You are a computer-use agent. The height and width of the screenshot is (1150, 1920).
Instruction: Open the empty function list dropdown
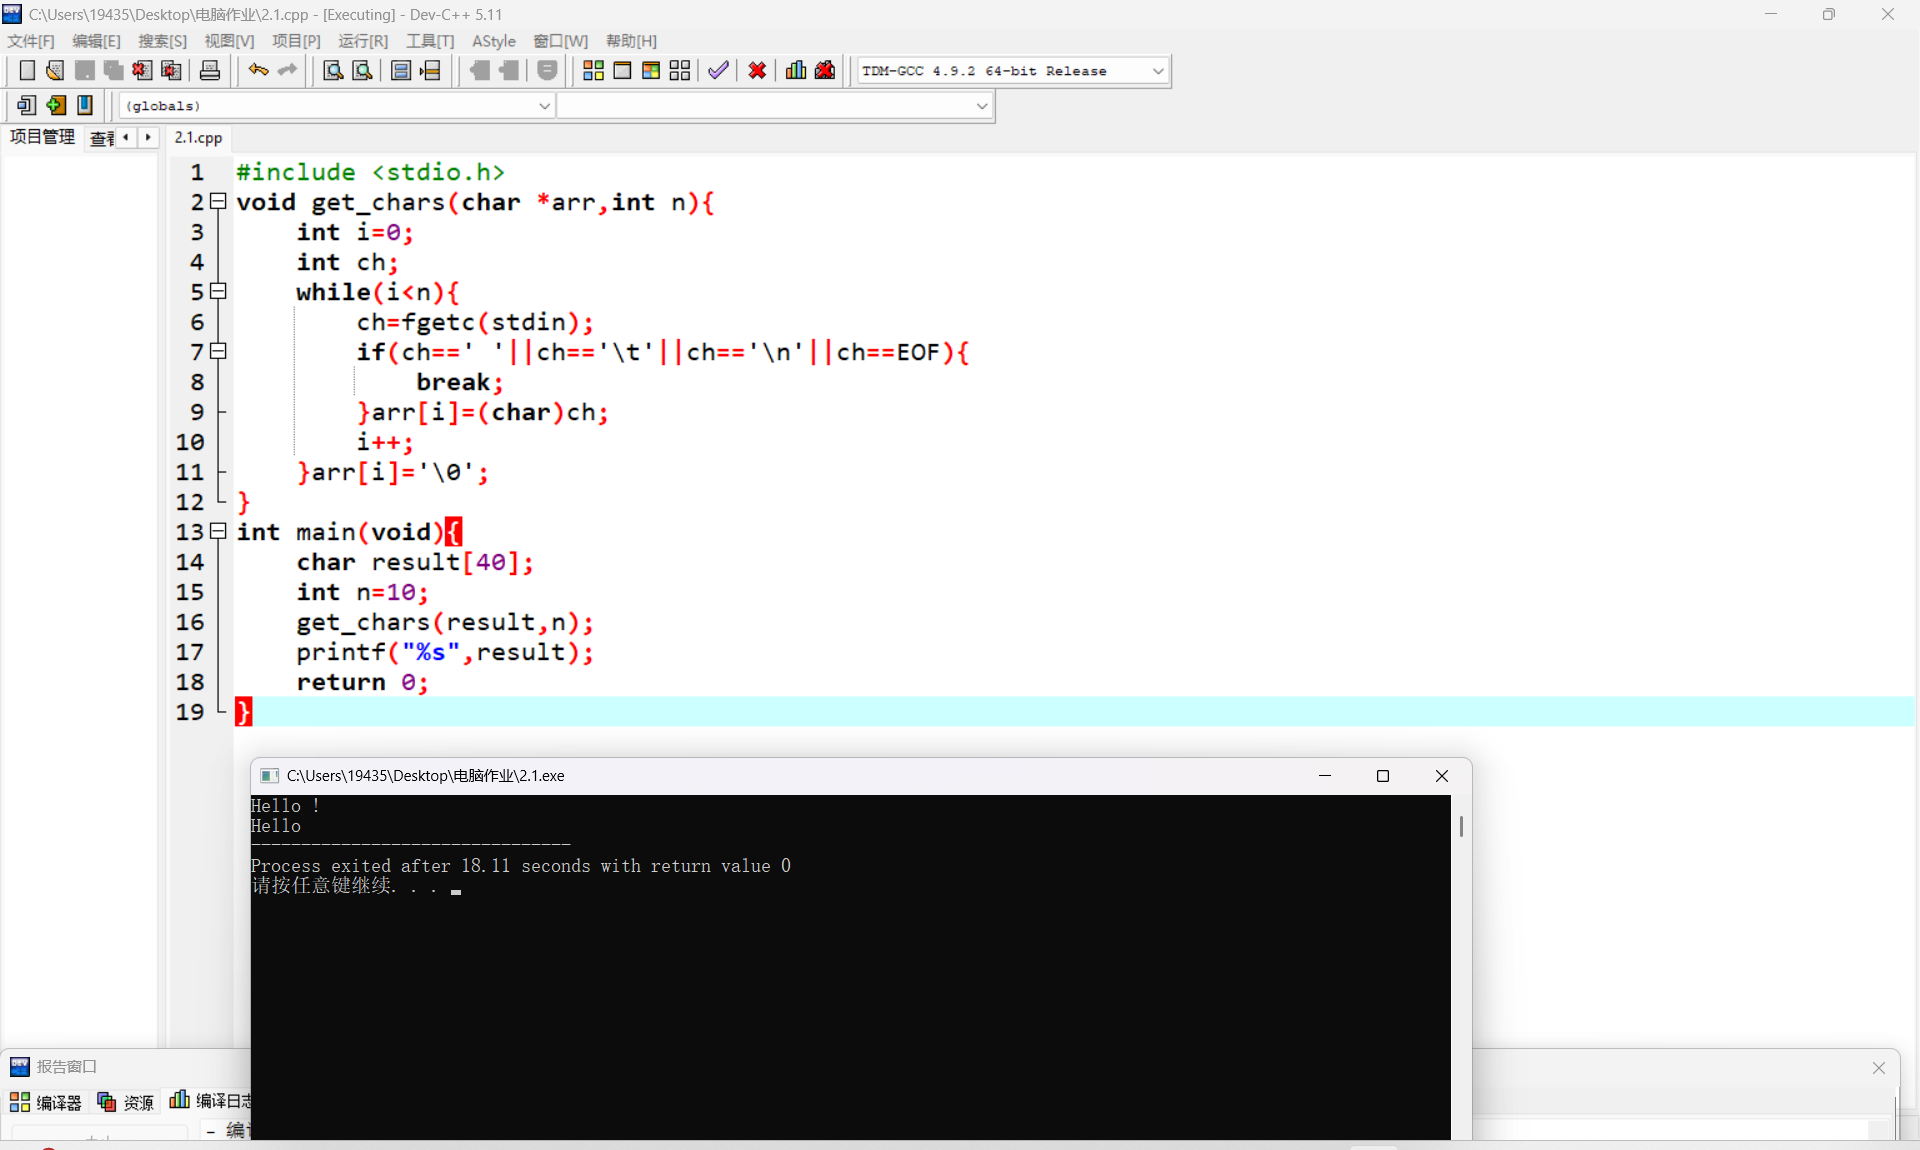pyautogui.click(x=981, y=106)
